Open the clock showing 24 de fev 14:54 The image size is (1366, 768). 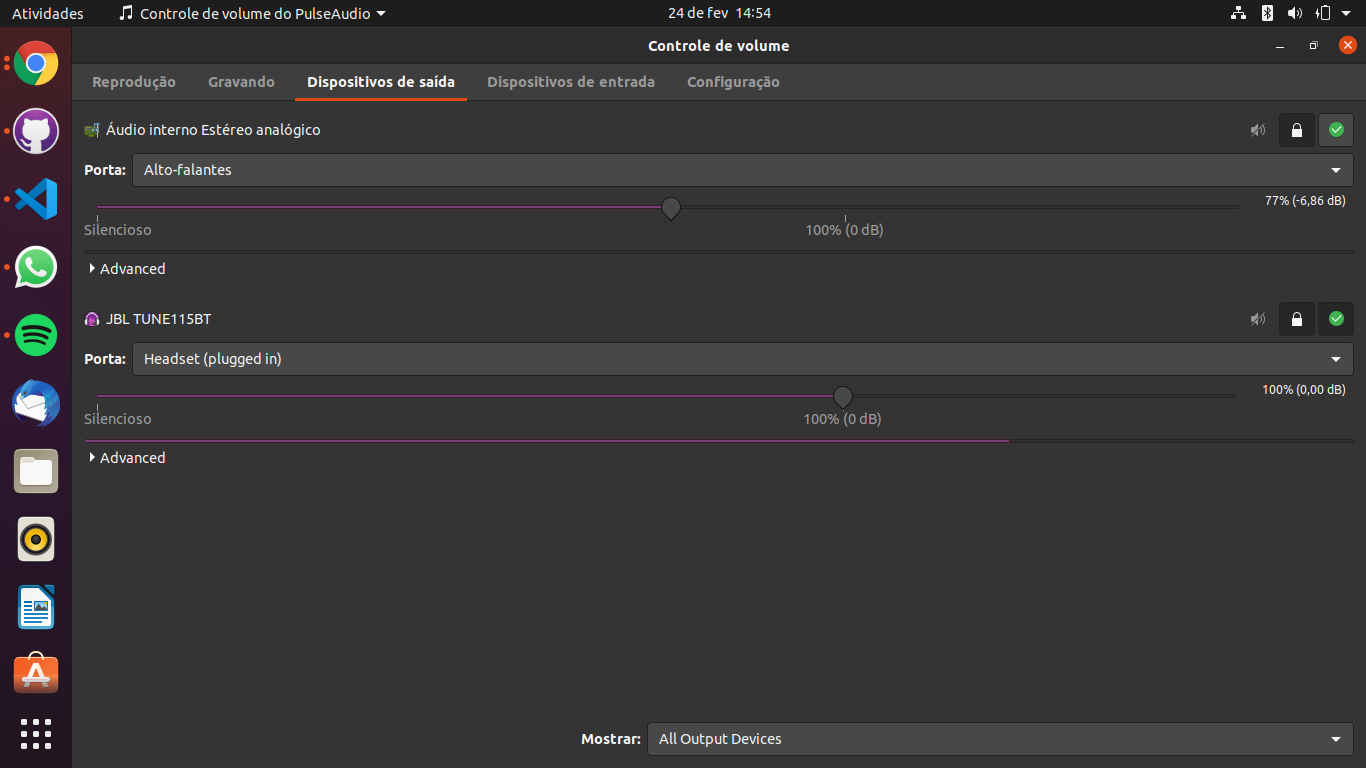point(720,14)
